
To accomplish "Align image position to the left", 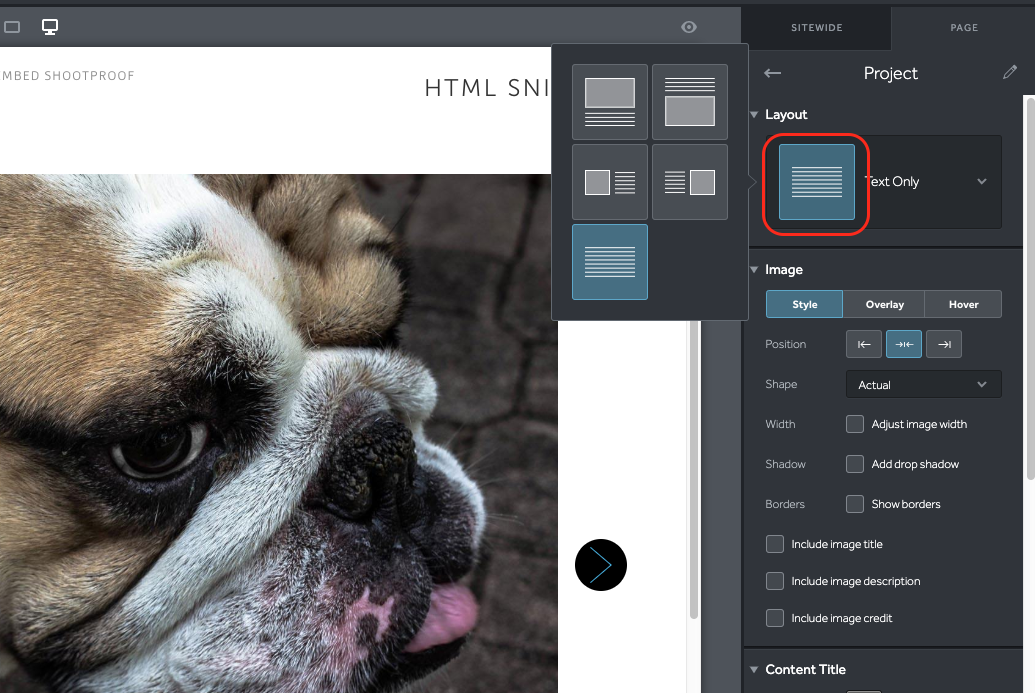I will [x=864, y=344].
